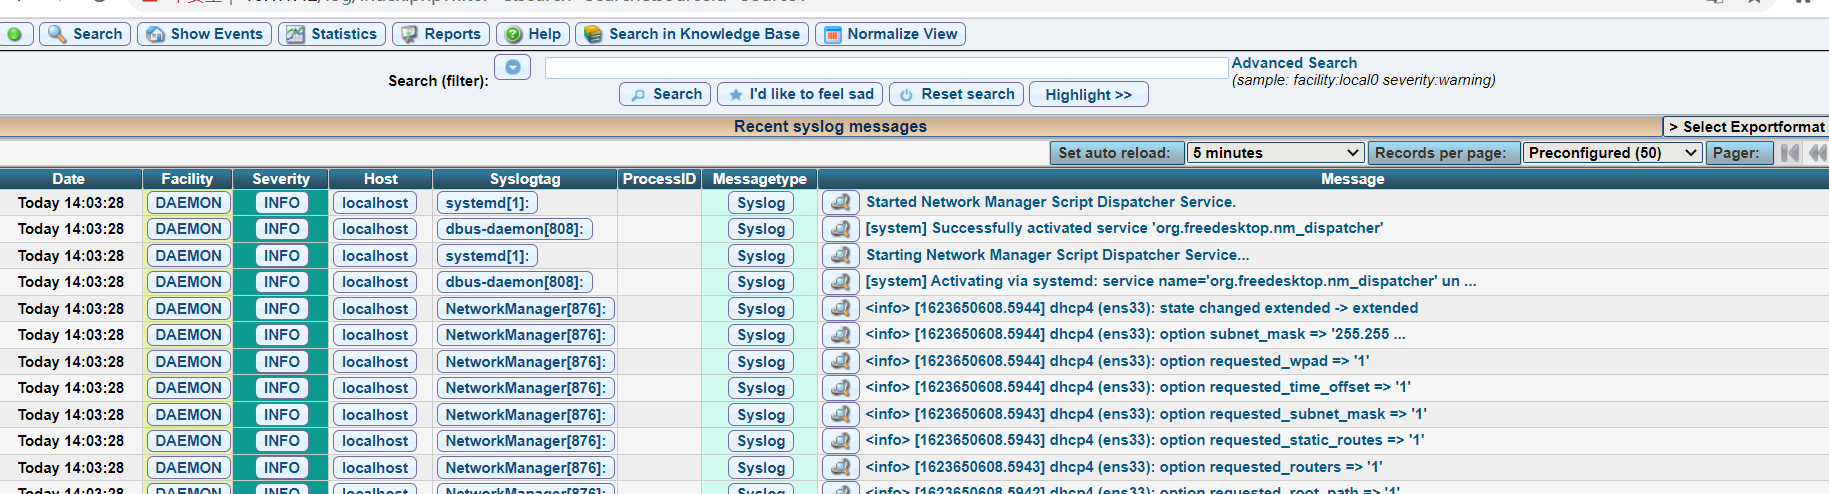Click I'd like to feel sad
Screen dimensions: 1829x494
[x=800, y=94]
